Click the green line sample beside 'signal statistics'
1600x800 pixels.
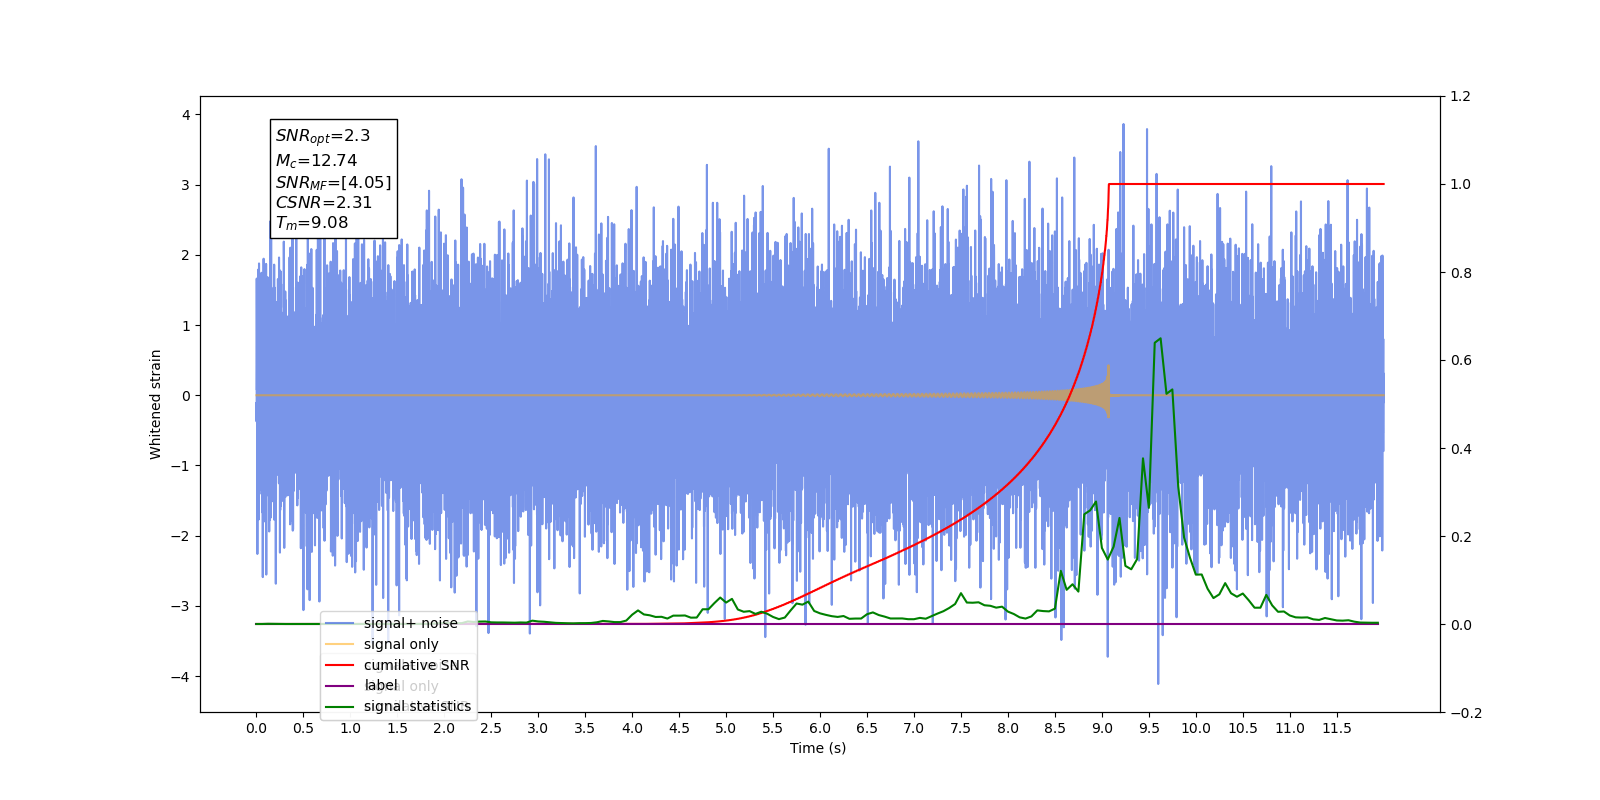340,707
